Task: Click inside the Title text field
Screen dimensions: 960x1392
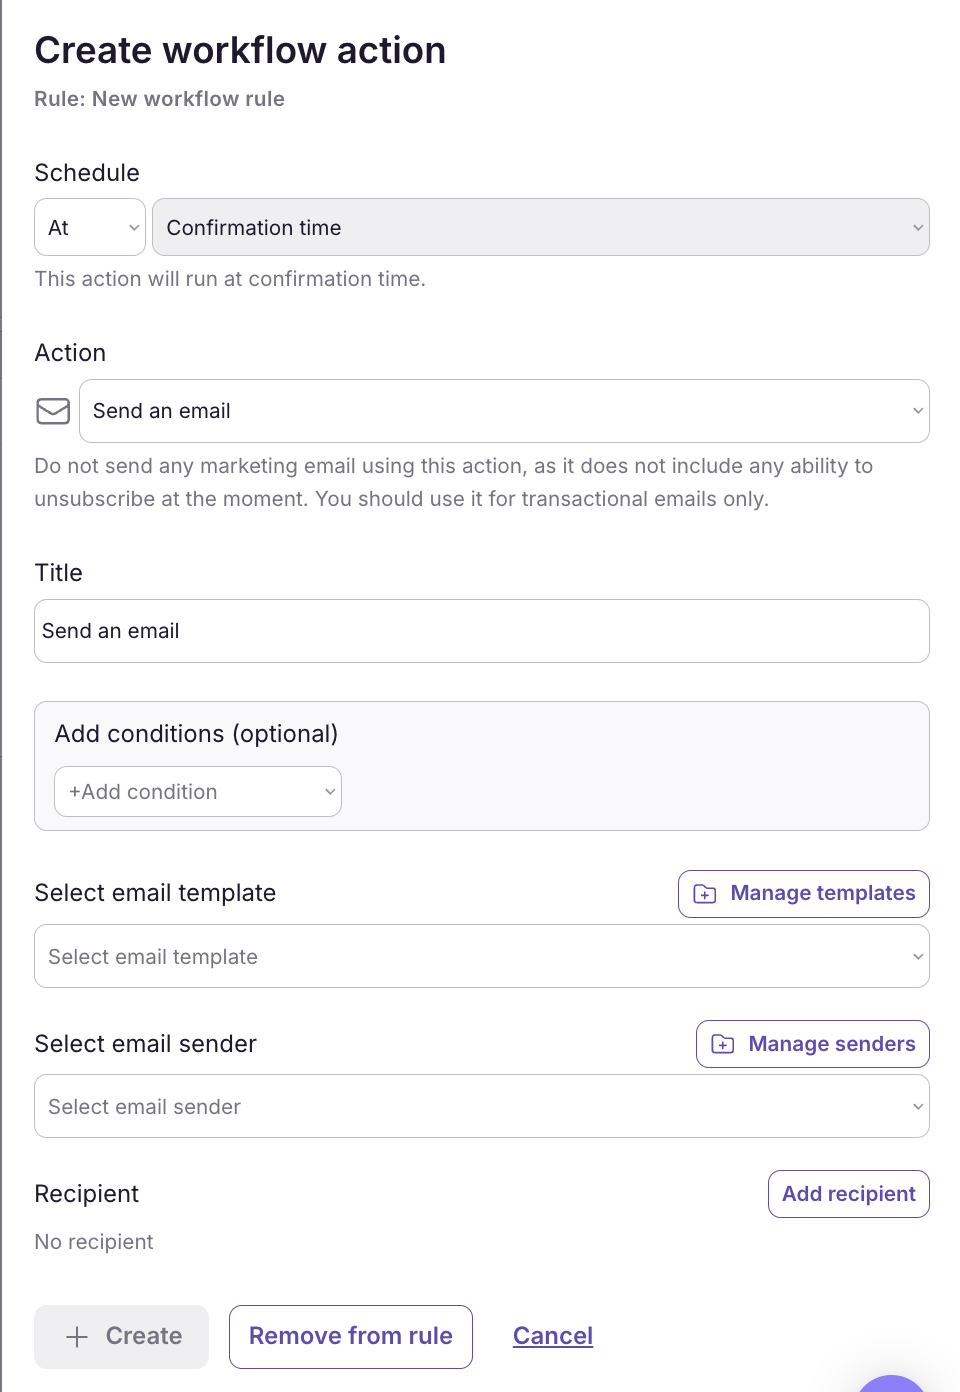Action: (x=481, y=631)
